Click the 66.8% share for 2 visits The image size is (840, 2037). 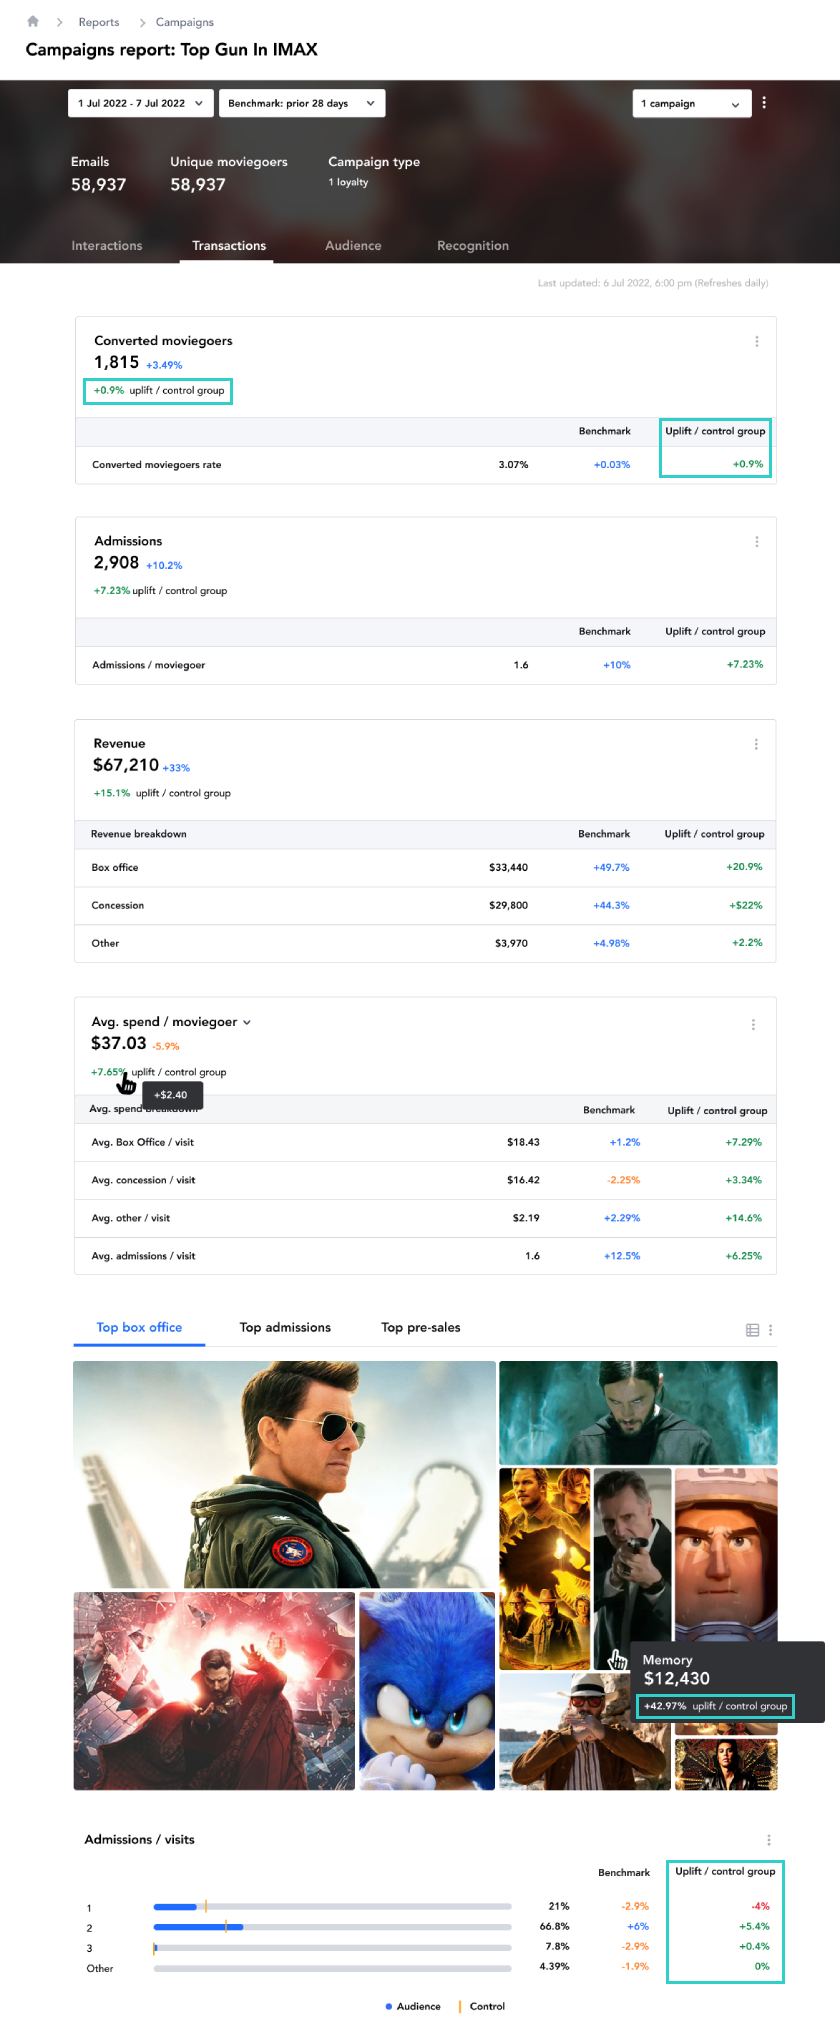click(x=554, y=1927)
